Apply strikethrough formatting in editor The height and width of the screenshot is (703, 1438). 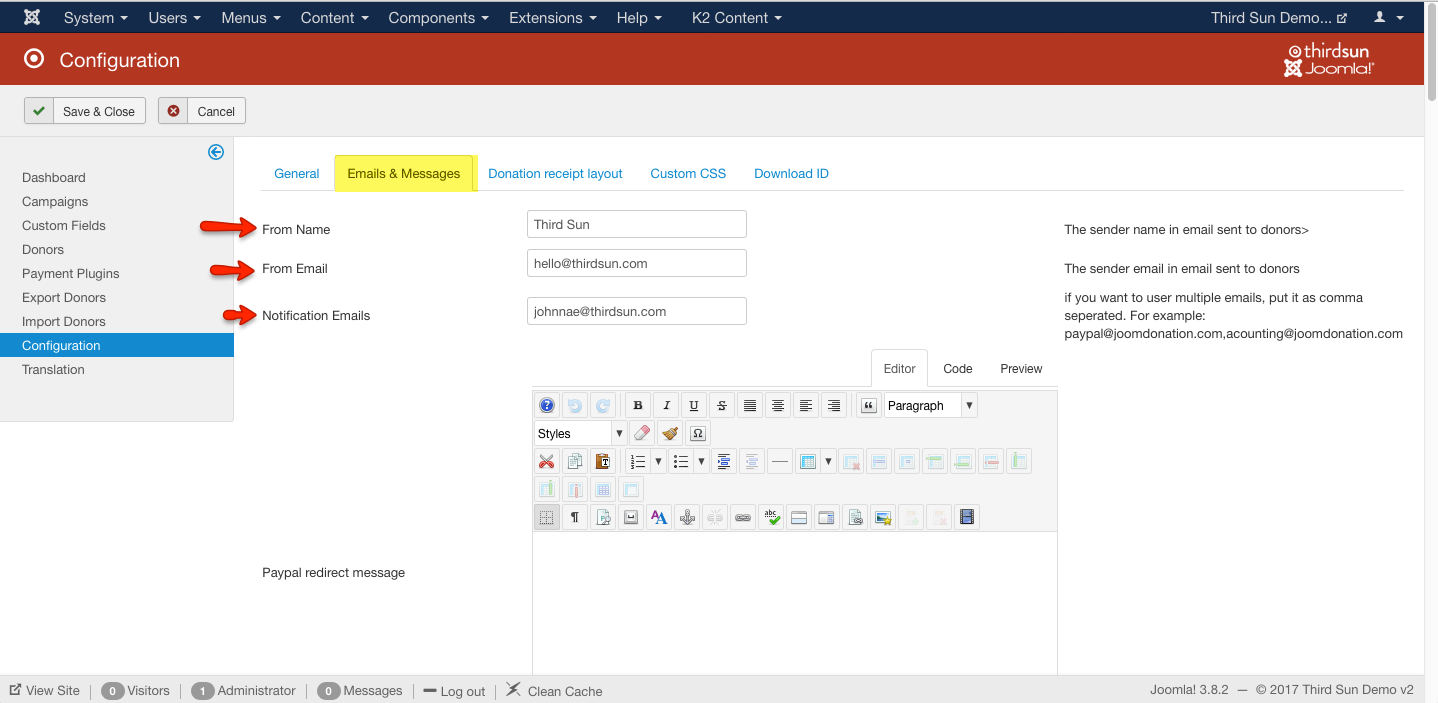pyautogui.click(x=722, y=406)
